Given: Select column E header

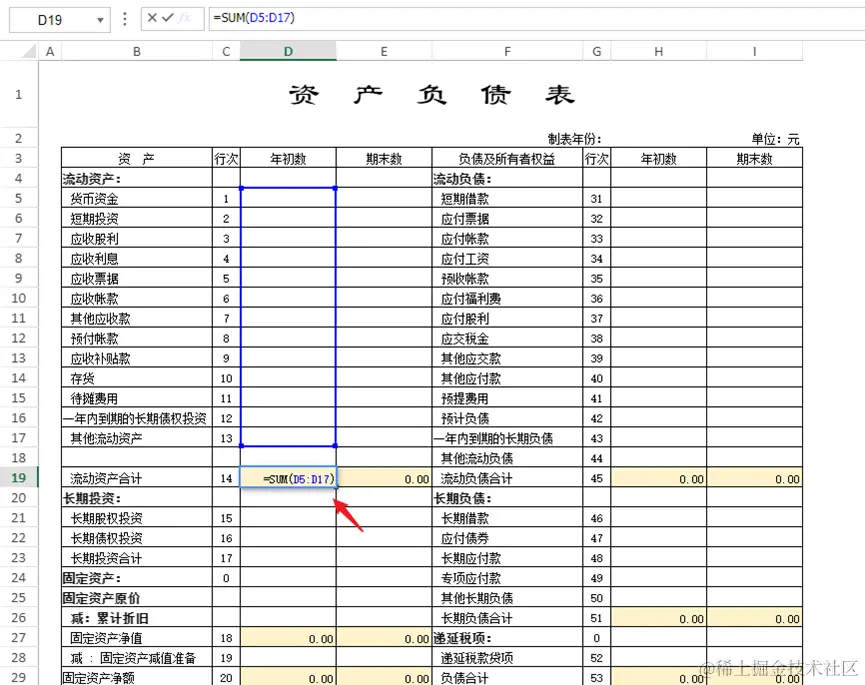Looking at the screenshot, I should point(384,52).
